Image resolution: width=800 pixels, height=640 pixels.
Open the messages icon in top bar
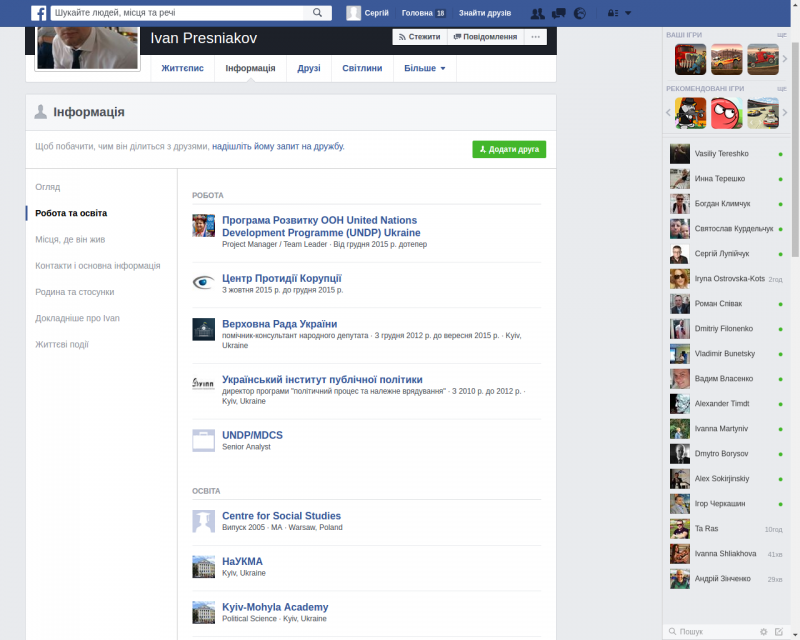(x=558, y=13)
